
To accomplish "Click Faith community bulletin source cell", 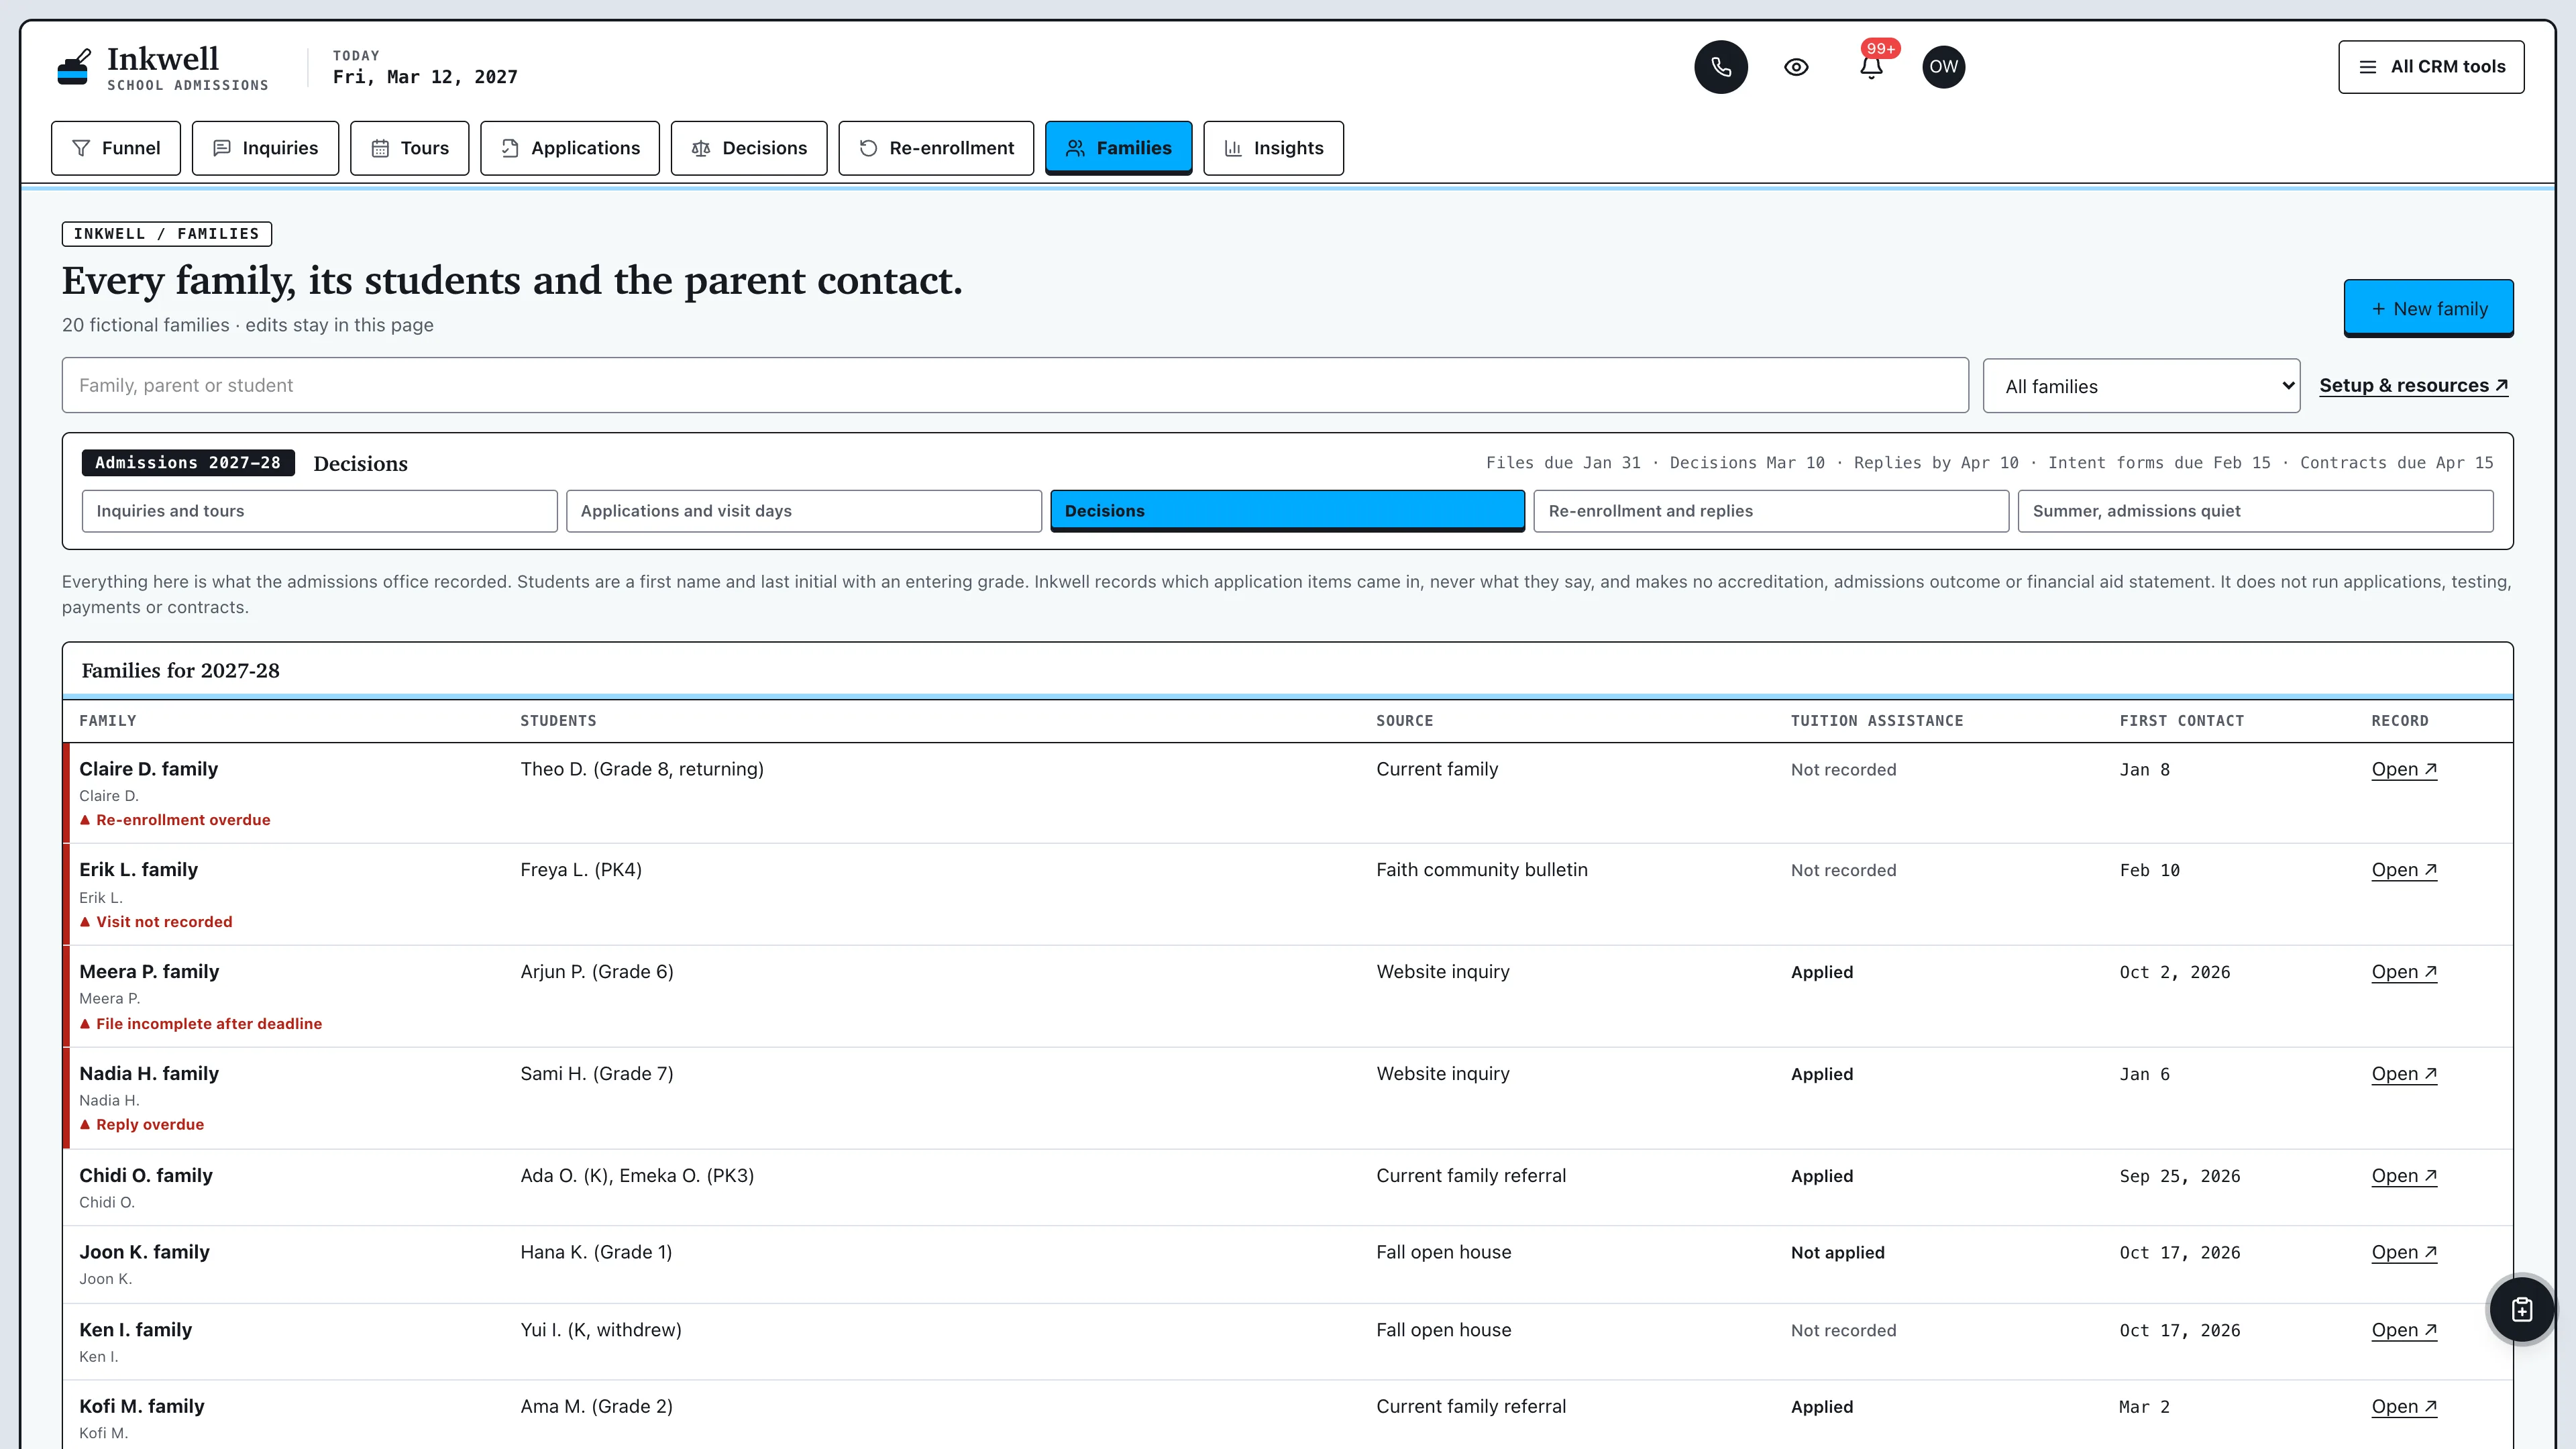I will pyautogui.click(x=1482, y=870).
